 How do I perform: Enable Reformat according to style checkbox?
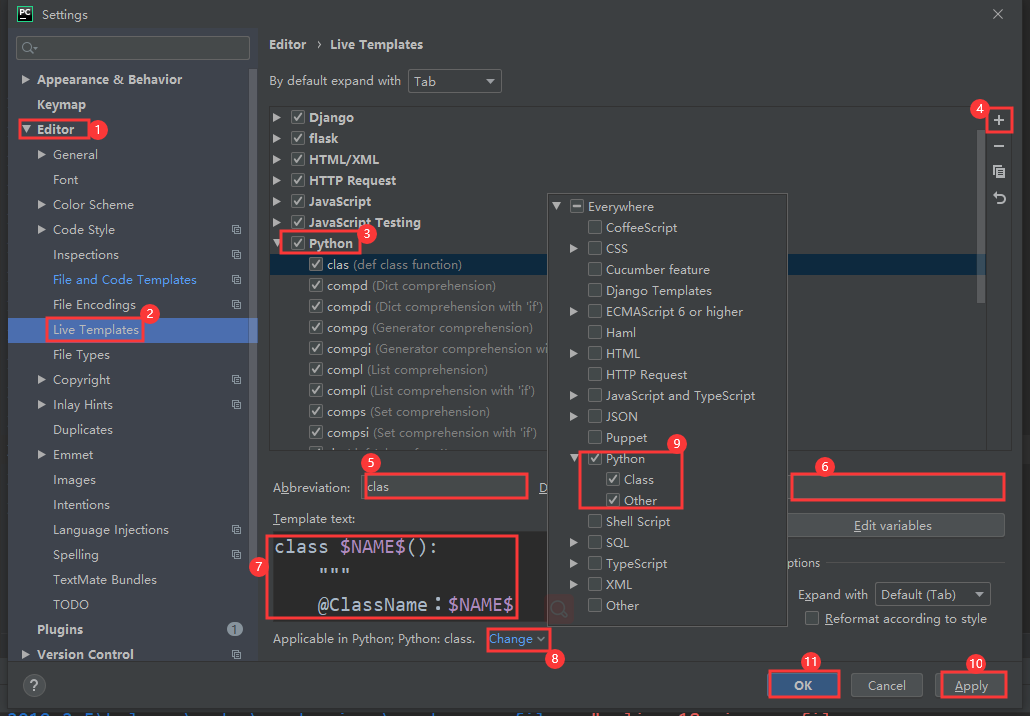[812, 618]
